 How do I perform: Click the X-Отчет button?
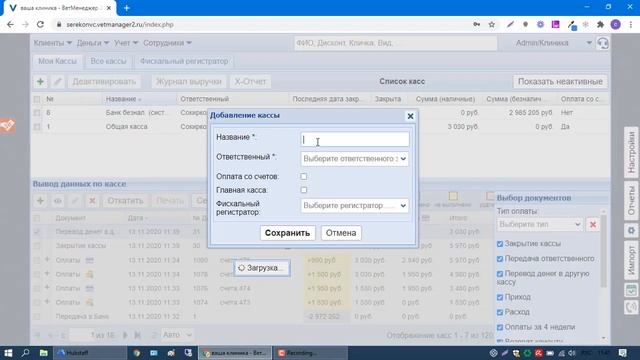click(250, 82)
